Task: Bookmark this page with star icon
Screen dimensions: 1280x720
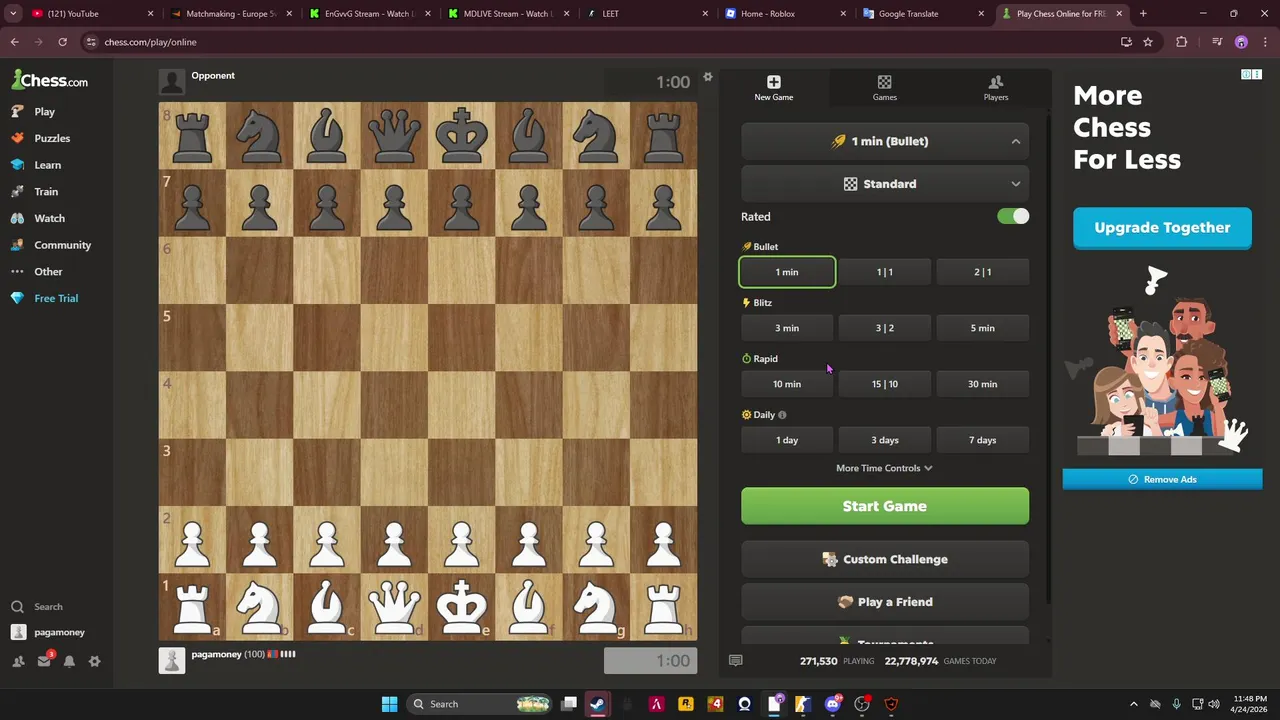Action: pyautogui.click(x=1148, y=42)
